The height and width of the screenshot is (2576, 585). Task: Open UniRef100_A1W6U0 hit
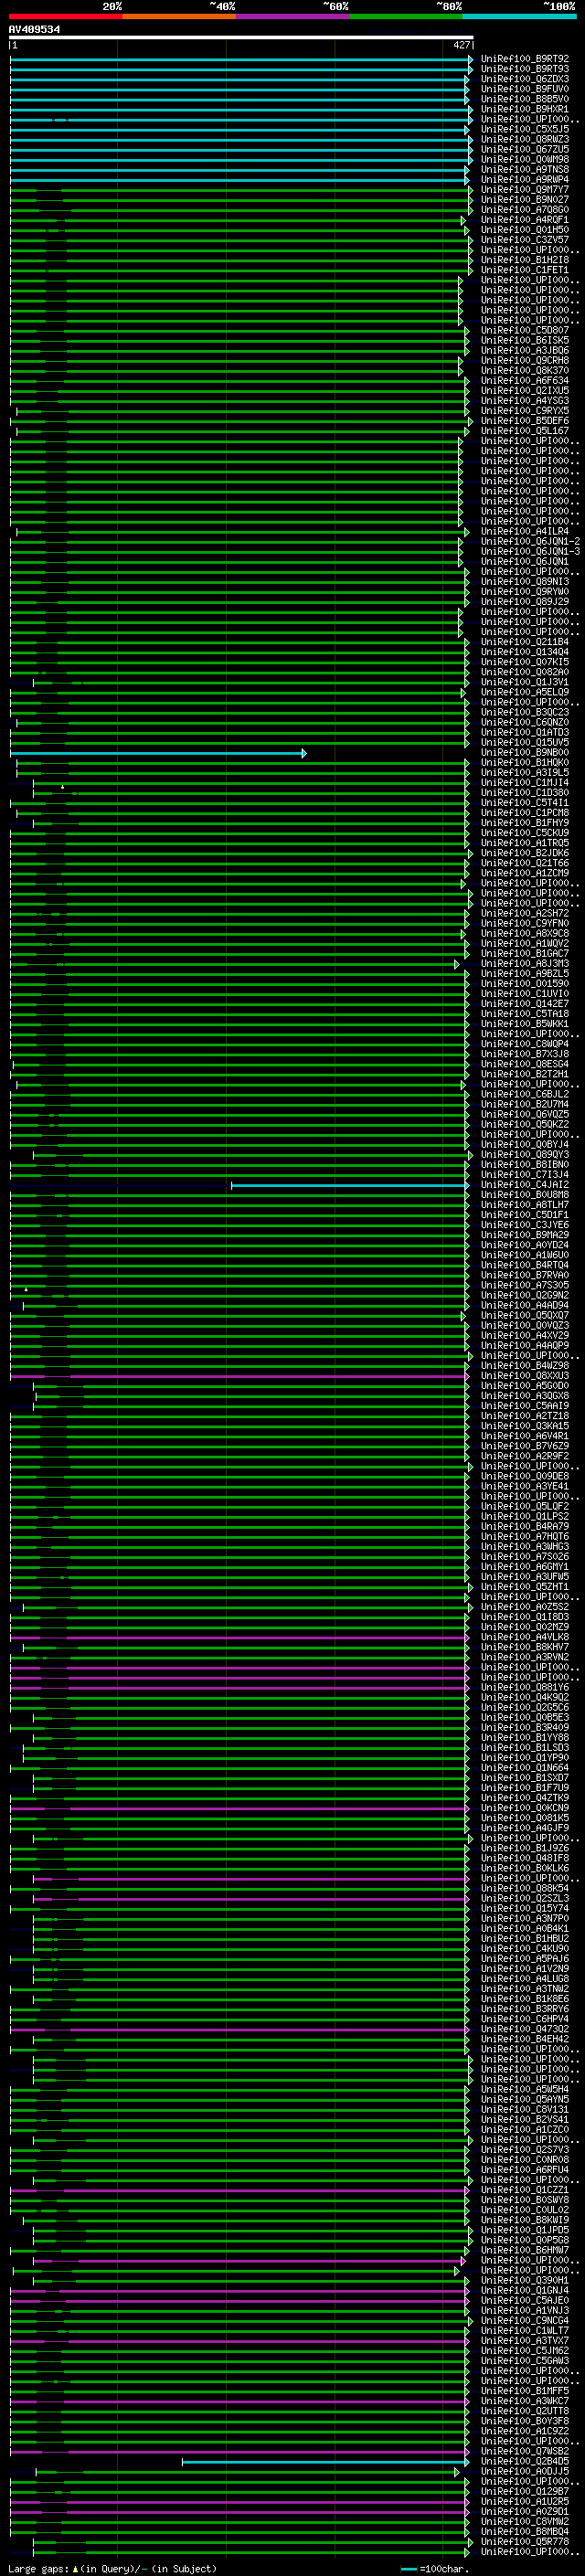(524, 1255)
